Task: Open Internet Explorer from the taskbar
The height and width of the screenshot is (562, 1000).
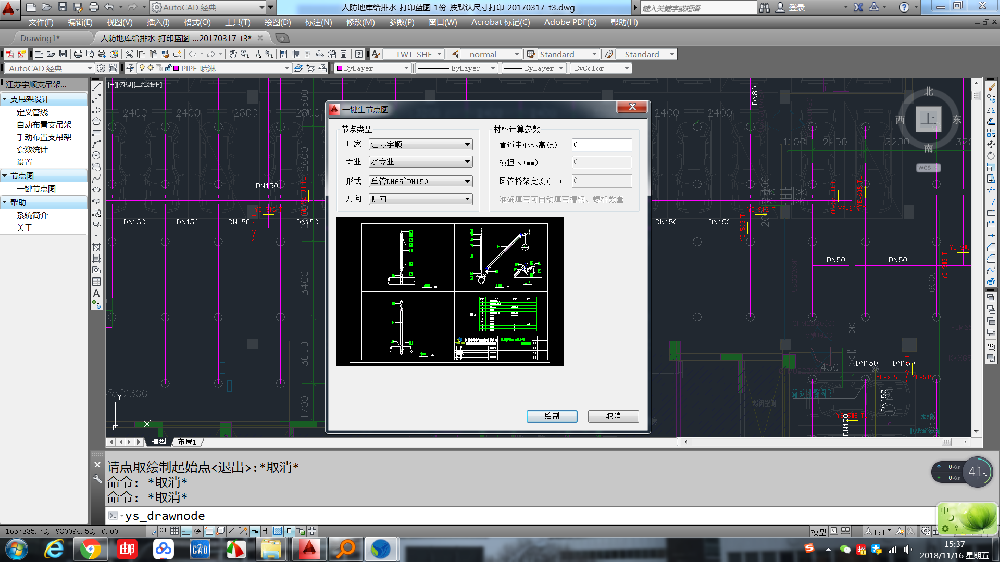Action: tap(54, 548)
